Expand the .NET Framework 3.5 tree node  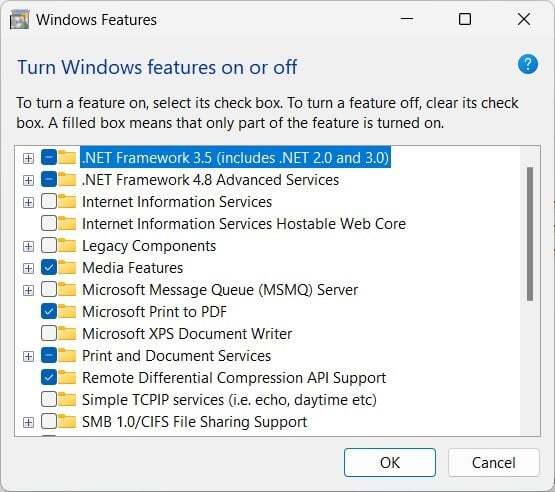pyautogui.click(x=28, y=158)
